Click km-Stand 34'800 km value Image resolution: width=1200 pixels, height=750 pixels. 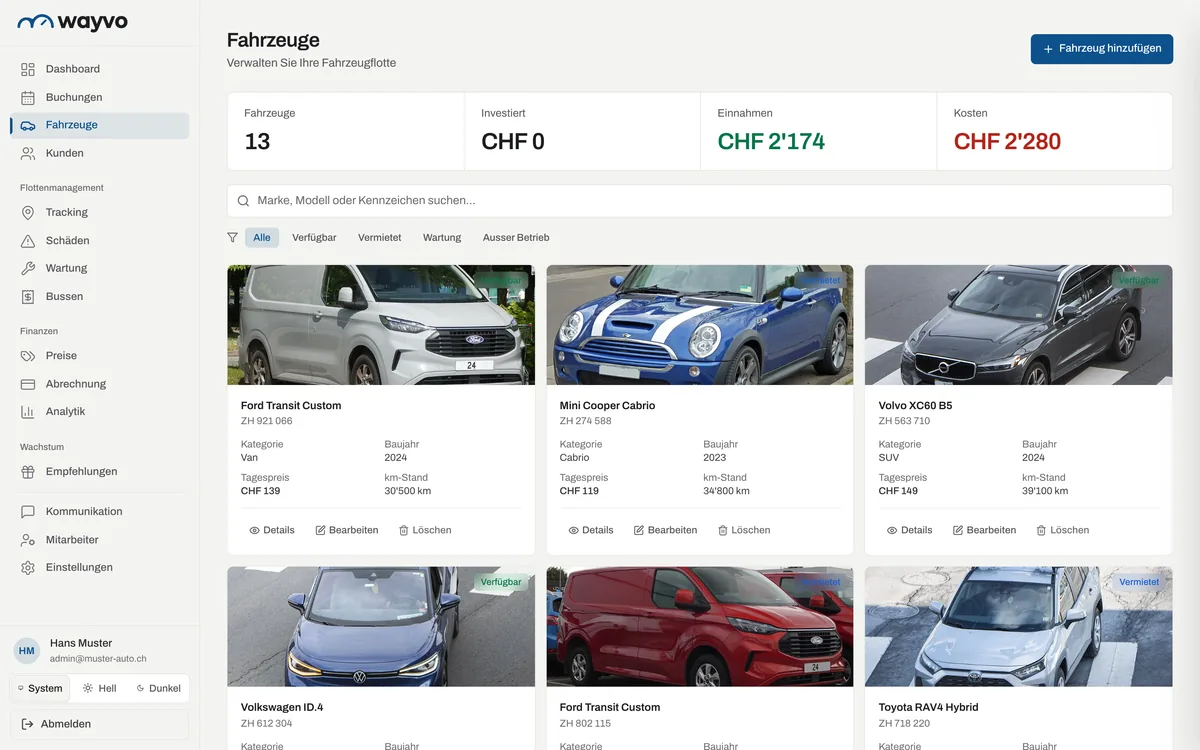tap(726, 491)
